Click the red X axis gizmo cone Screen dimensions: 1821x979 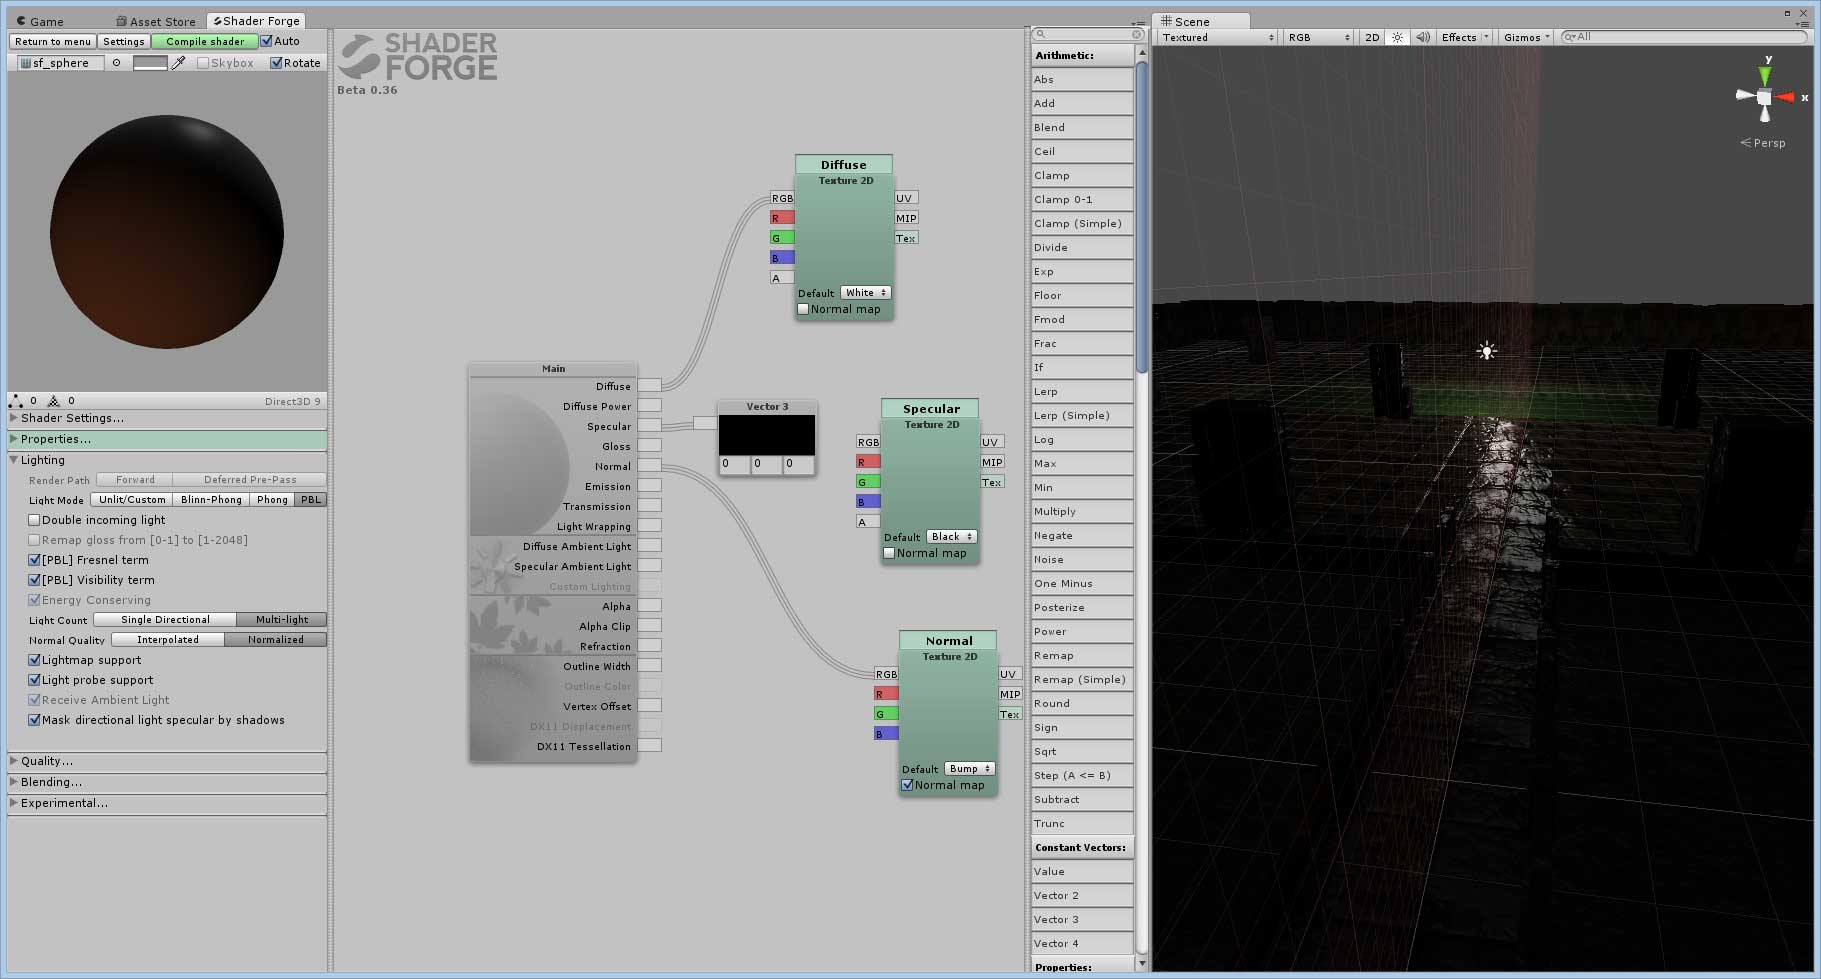pyautogui.click(x=1783, y=97)
